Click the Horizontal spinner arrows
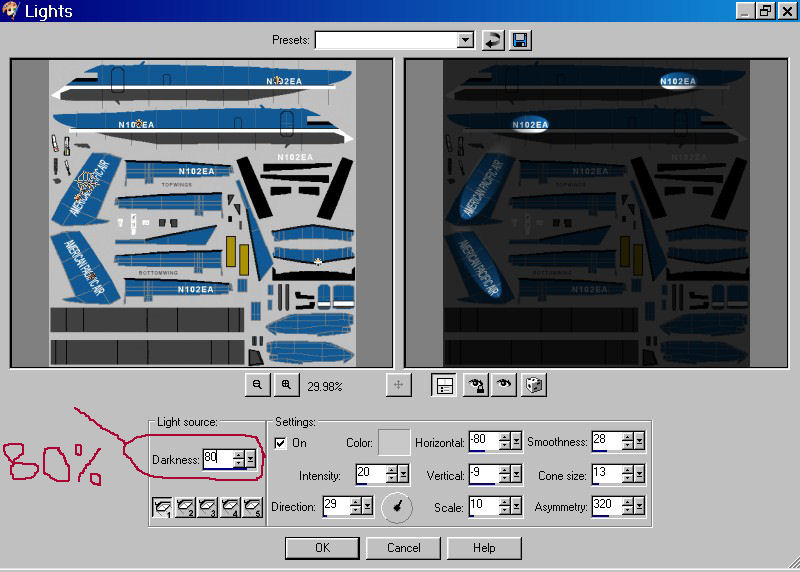Screen dimensions: 800x572 point(505,441)
